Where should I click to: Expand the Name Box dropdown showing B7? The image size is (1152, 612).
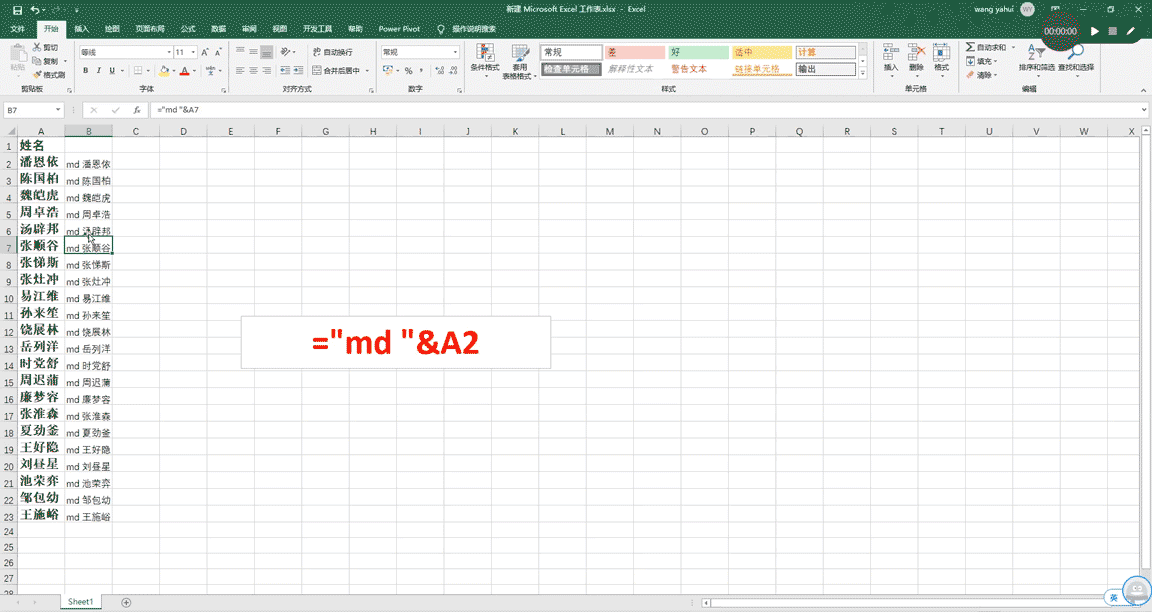coord(58,110)
